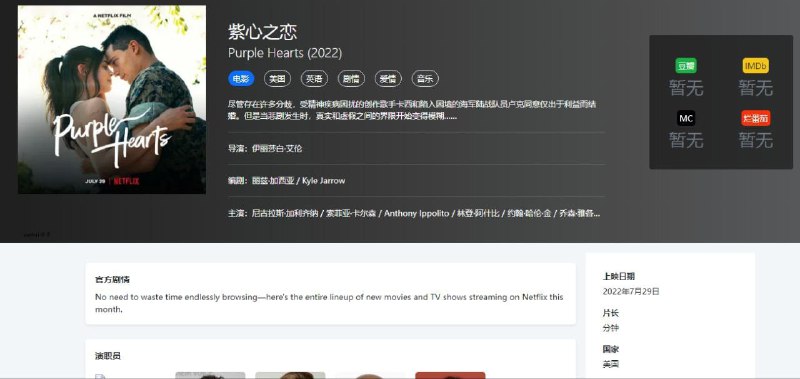Click the Purple Hearts (2022) subtitle
Screen dimensions: 800x379
coord(285,53)
